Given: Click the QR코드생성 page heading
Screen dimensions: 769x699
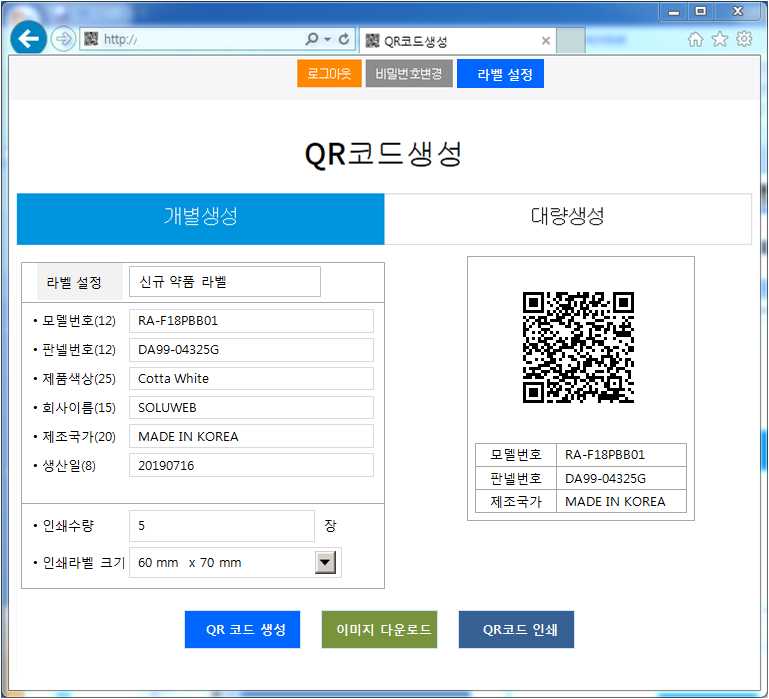Looking at the screenshot, I should tap(383, 154).
